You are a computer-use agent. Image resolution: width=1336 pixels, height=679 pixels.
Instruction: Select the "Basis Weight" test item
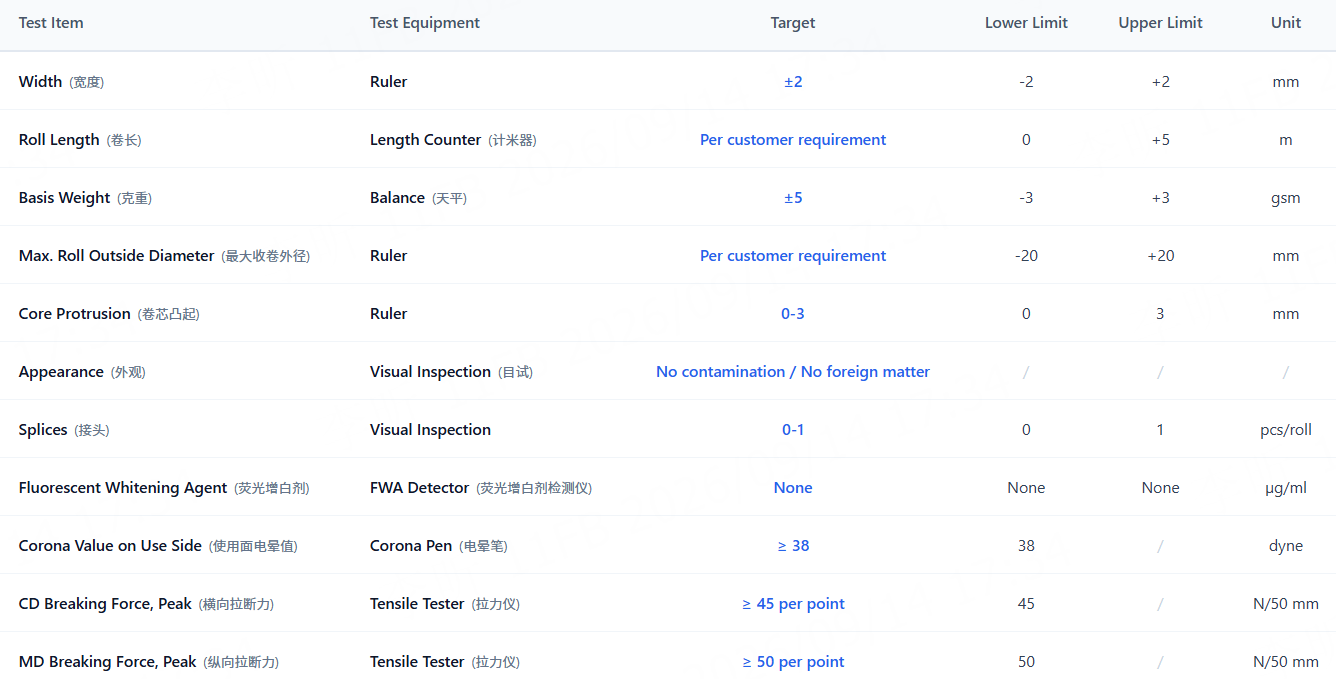pyautogui.click(x=85, y=198)
